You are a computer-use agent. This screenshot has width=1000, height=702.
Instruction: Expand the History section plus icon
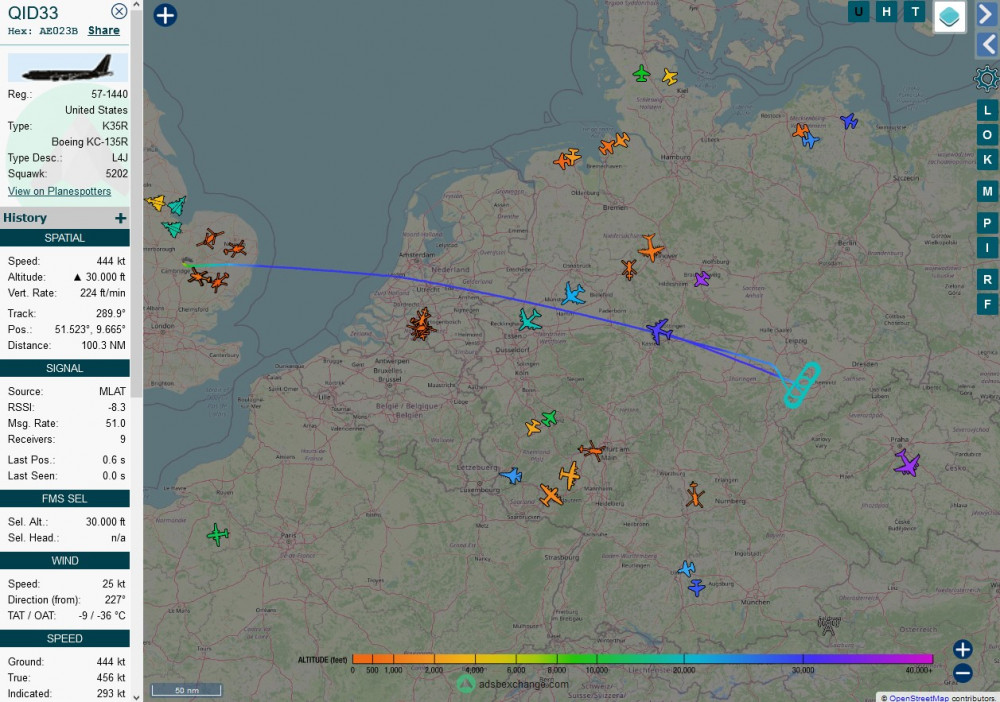(x=121, y=218)
